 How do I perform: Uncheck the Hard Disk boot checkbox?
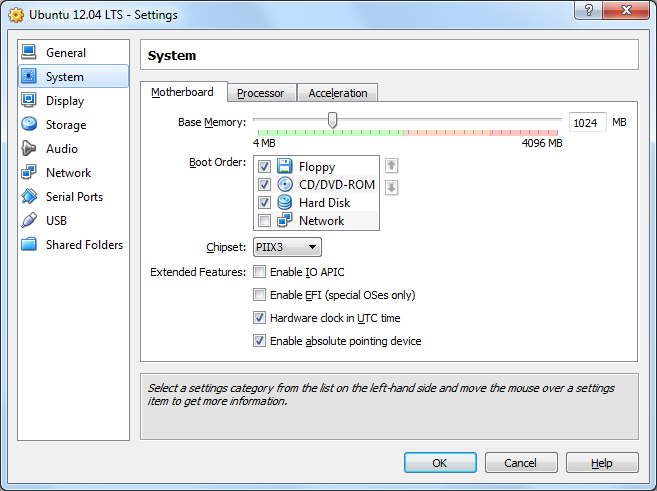[x=264, y=202]
